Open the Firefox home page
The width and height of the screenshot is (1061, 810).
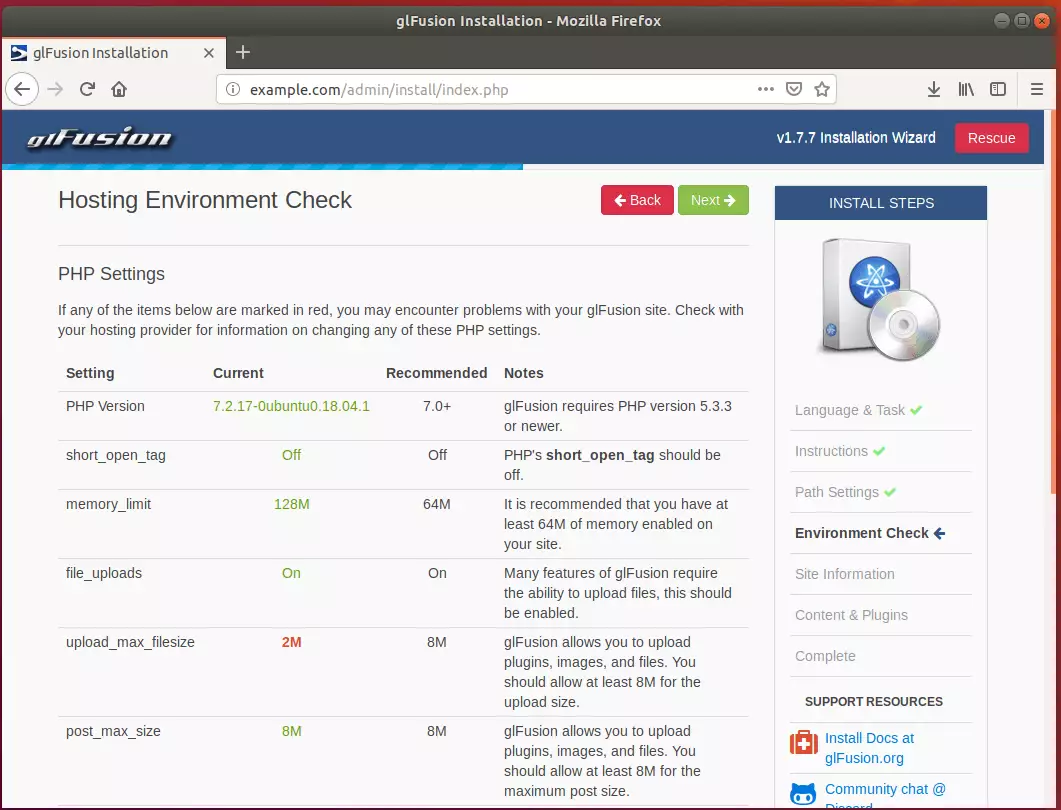tap(119, 89)
